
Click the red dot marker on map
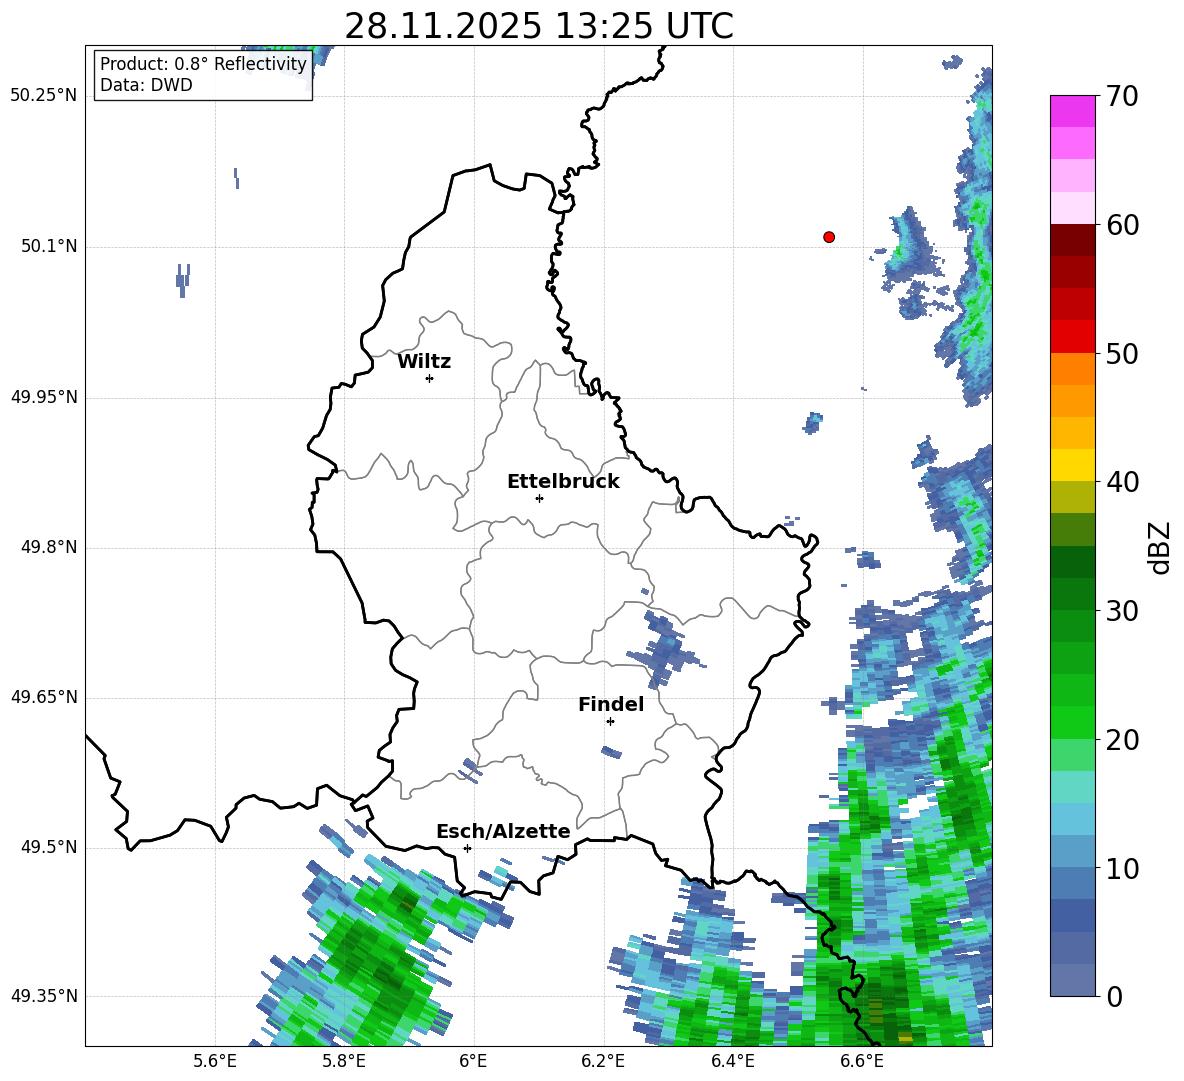[828, 237]
